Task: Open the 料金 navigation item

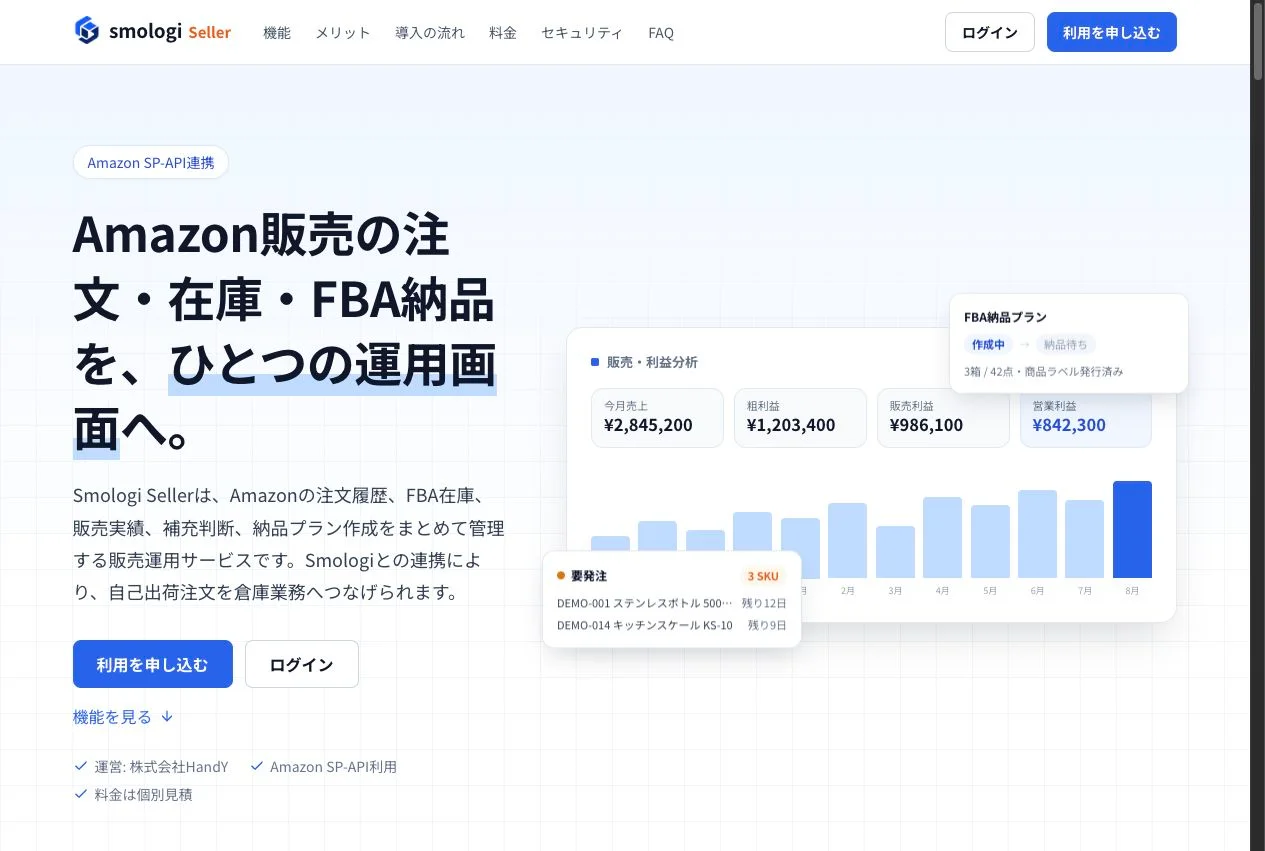Action: (x=503, y=32)
